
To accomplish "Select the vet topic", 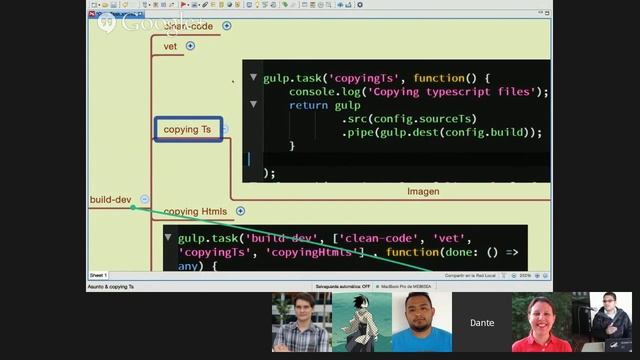I will pos(170,47).
